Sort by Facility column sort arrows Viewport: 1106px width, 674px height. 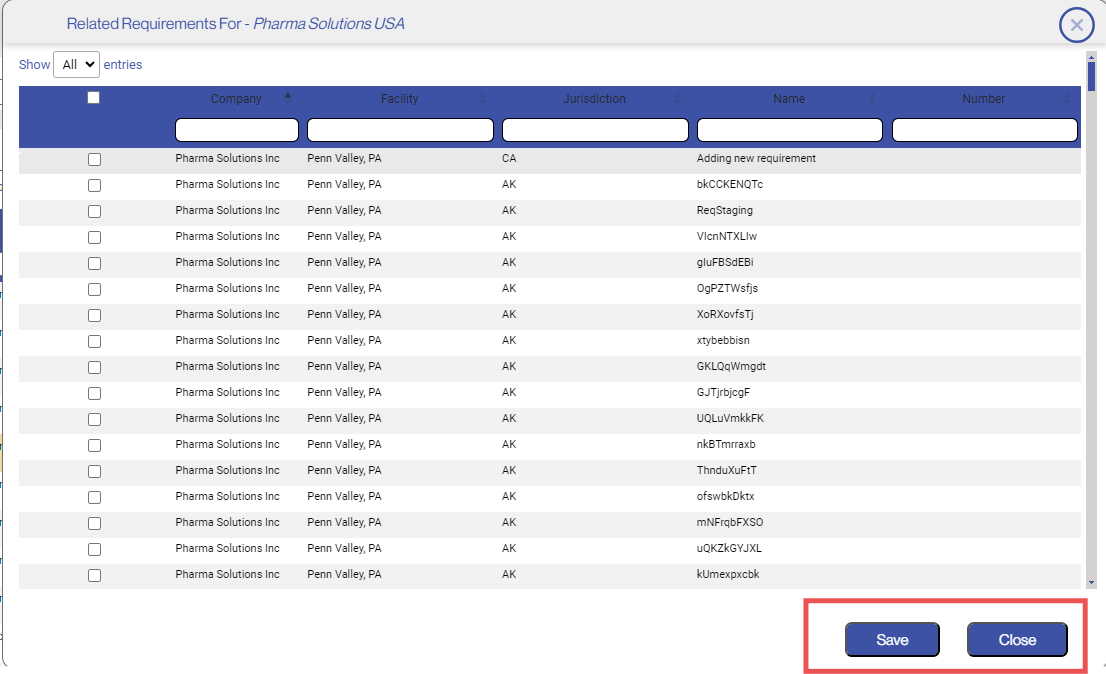click(x=484, y=99)
